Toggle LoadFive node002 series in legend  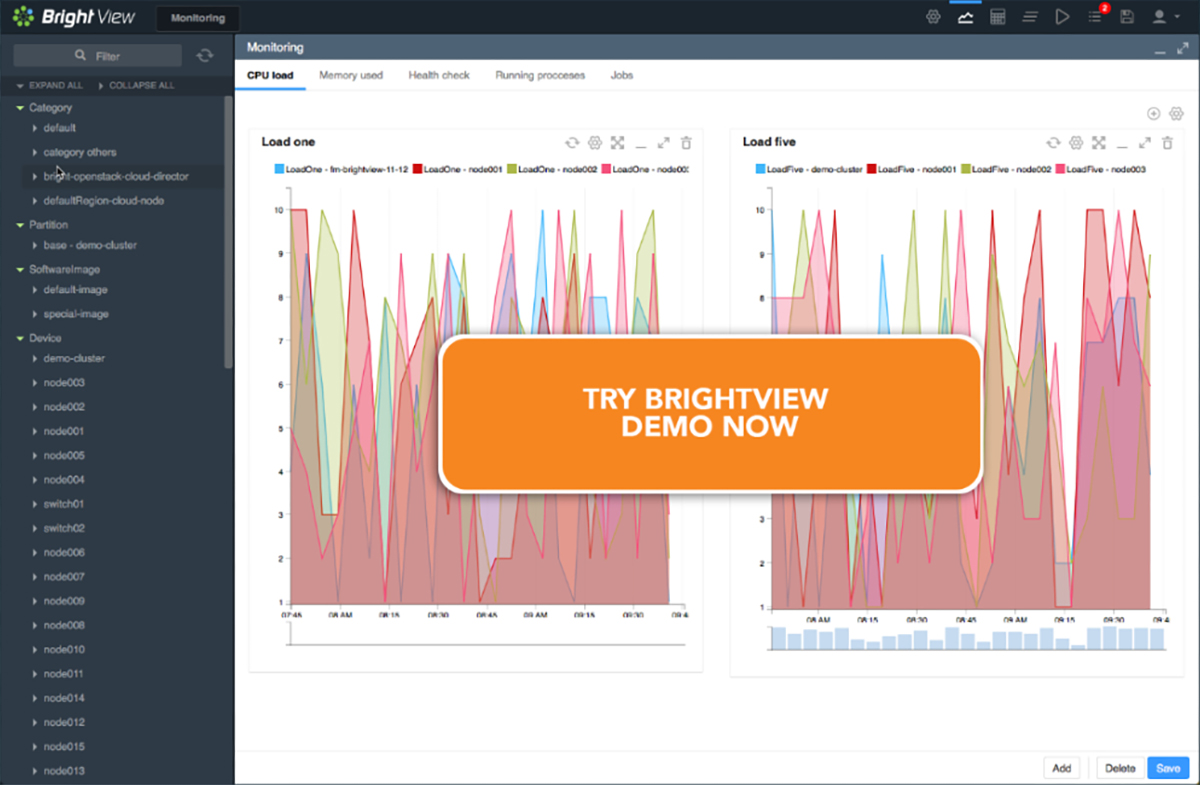[1008, 169]
